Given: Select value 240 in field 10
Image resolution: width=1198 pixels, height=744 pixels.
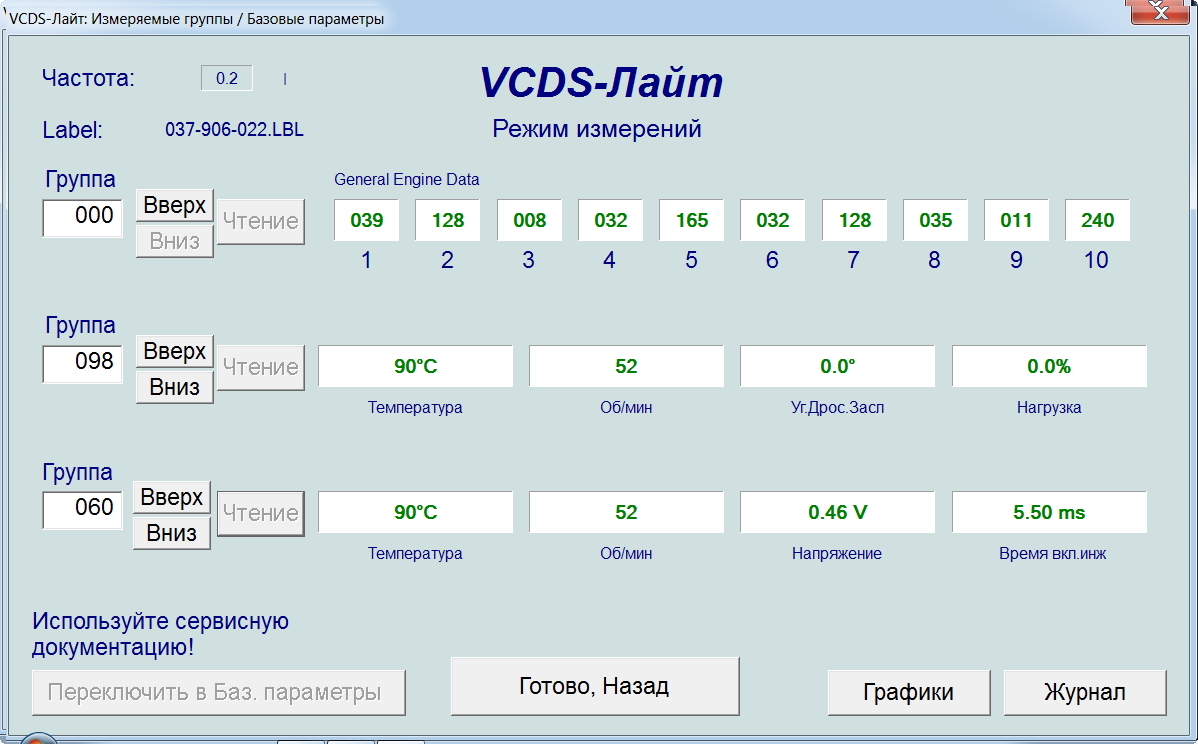Looking at the screenshot, I should (1097, 220).
